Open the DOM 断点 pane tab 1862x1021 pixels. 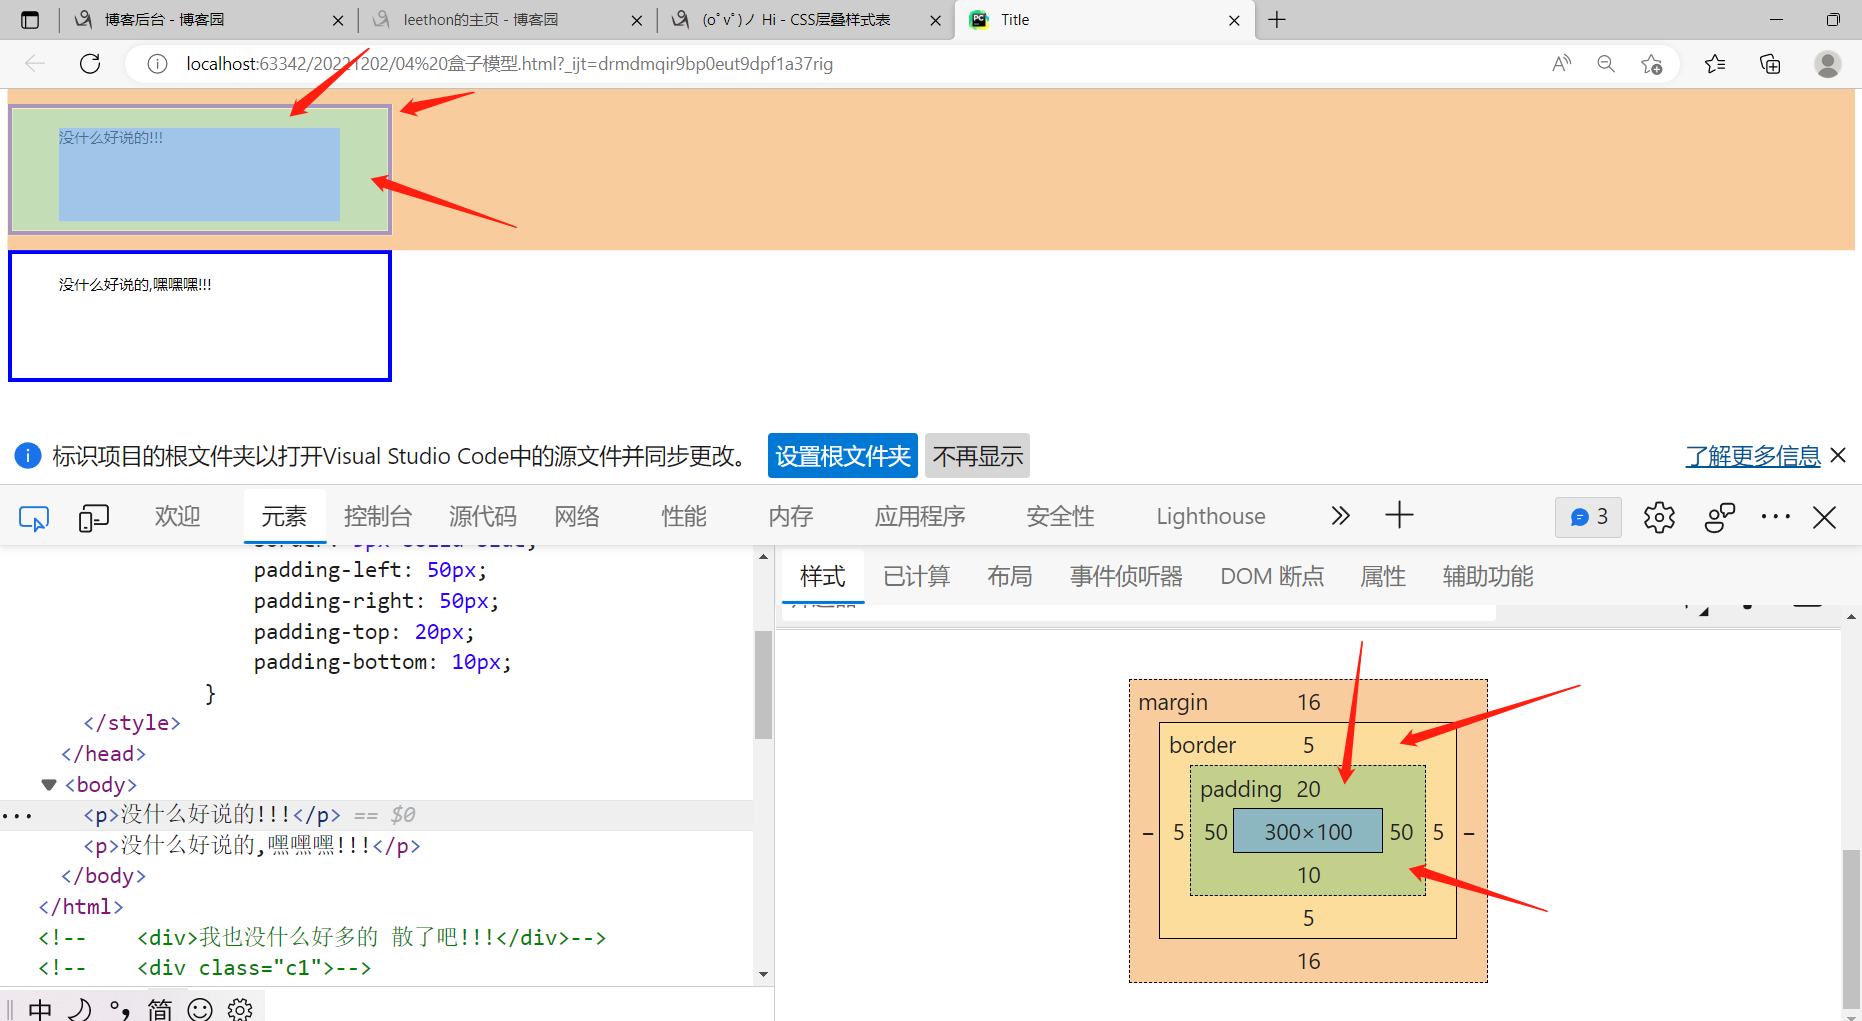tap(1272, 576)
